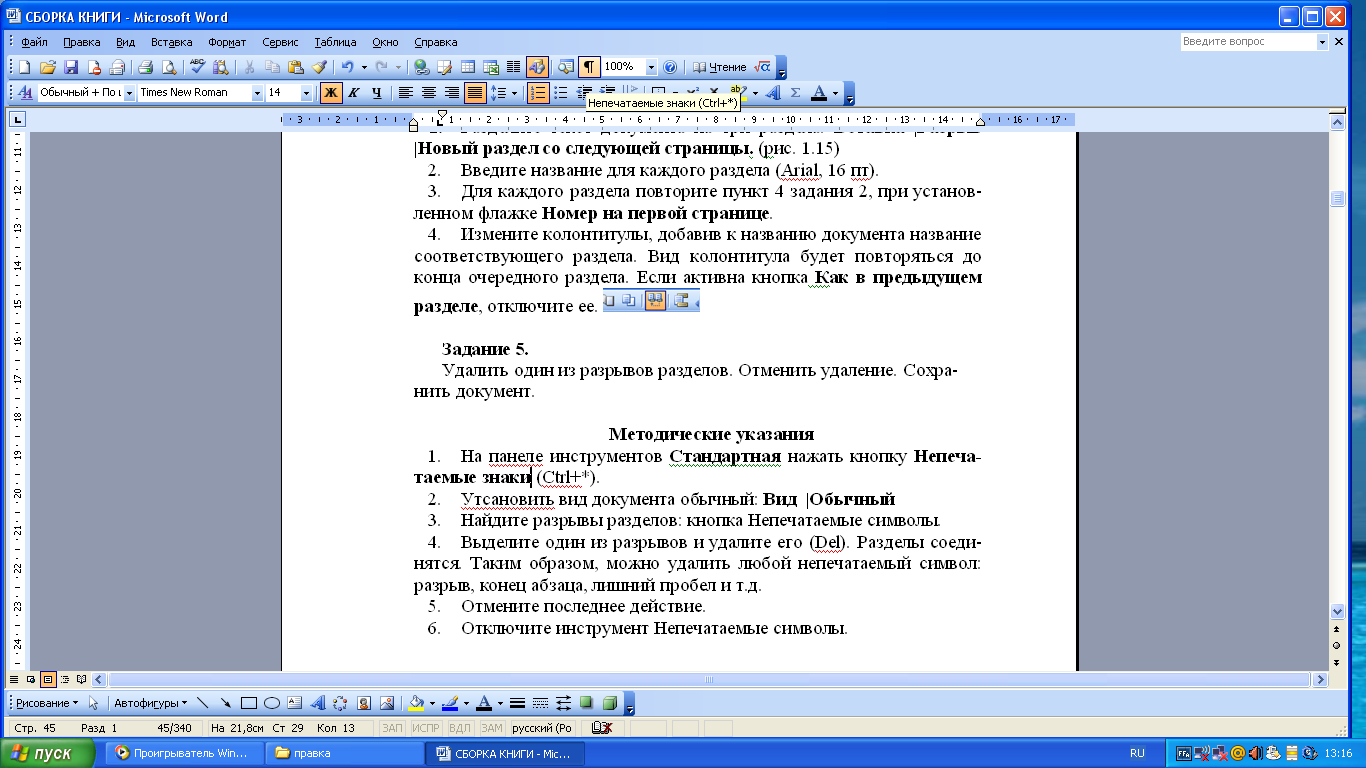The width and height of the screenshot is (1366, 768).
Task: Click the vertical scrollbar down arrow
Action: point(1338,610)
